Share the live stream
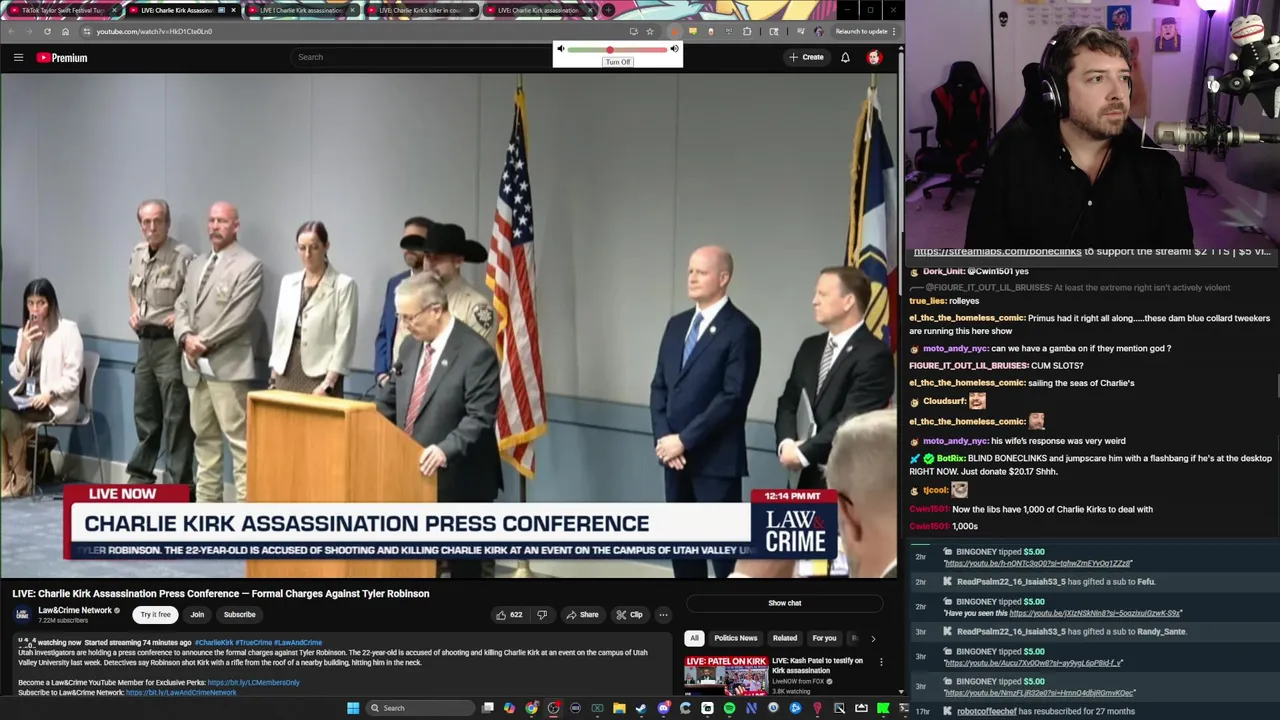 pos(582,615)
